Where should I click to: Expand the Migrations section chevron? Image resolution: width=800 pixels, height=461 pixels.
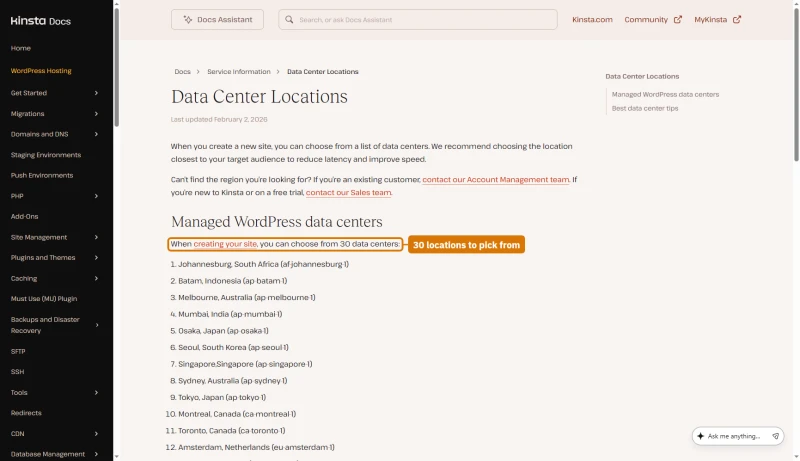click(96, 114)
